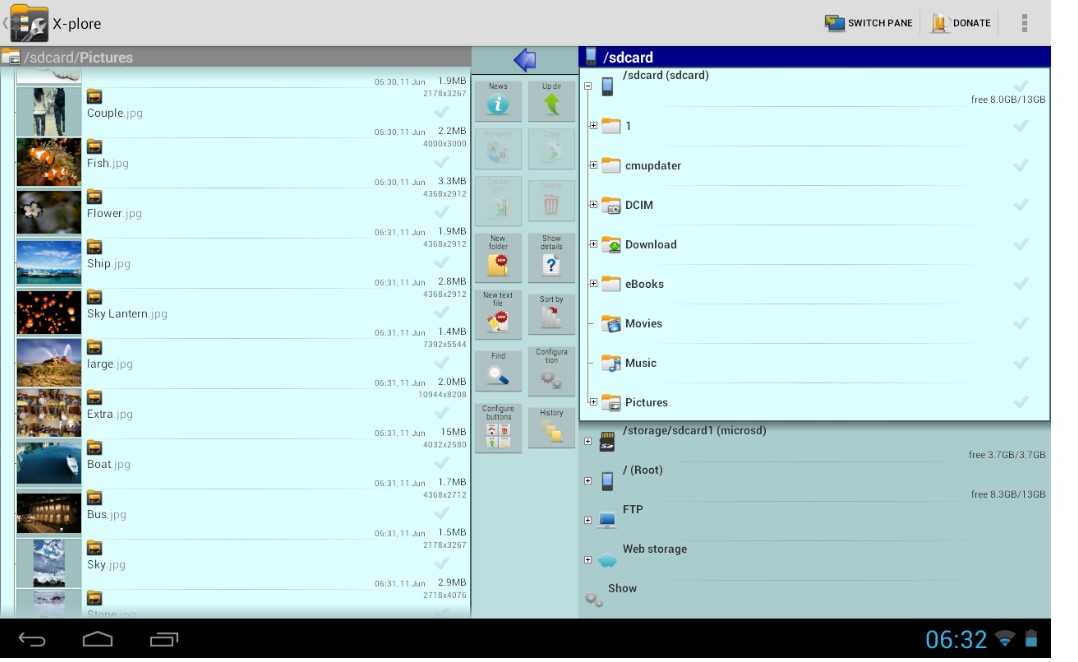Open the Sky Lantern.jpg thumbnail
1078x662 pixels.
click(x=49, y=313)
